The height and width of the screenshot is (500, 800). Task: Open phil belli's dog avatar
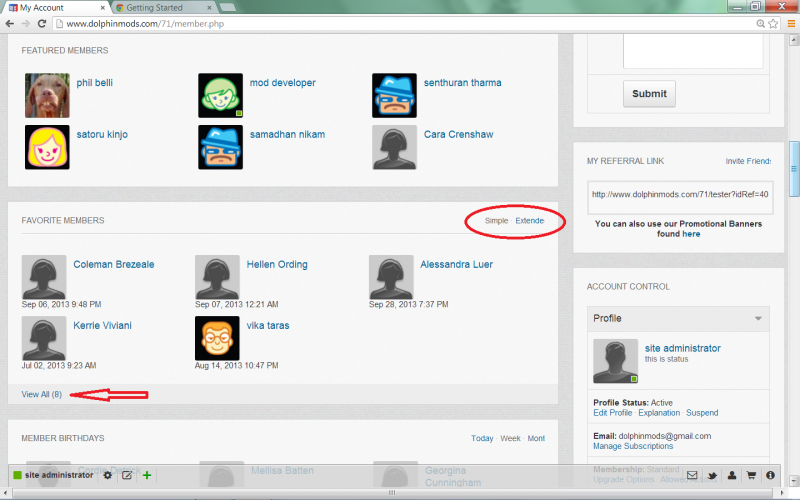47,95
